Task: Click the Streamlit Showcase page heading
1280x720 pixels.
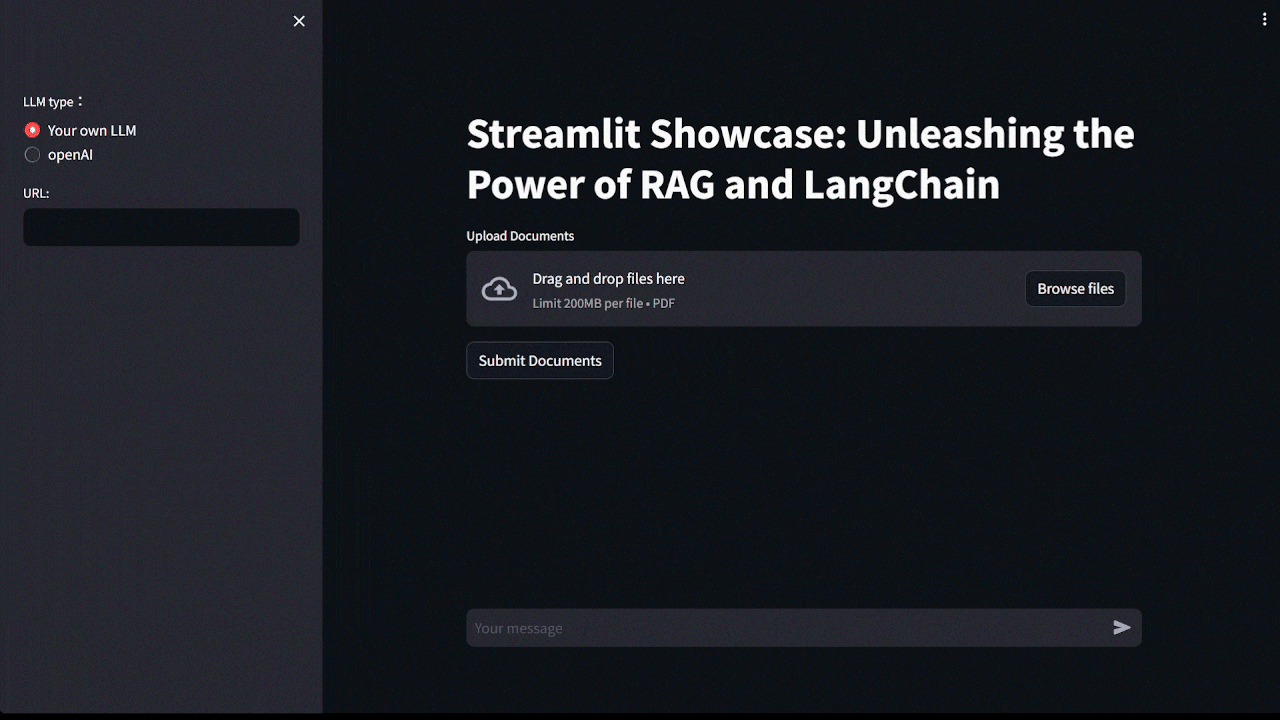Action: [x=800, y=159]
